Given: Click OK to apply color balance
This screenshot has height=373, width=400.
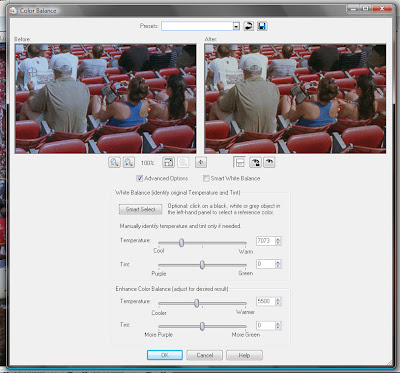Looking at the screenshot, I should pyautogui.click(x=165, y=355).
